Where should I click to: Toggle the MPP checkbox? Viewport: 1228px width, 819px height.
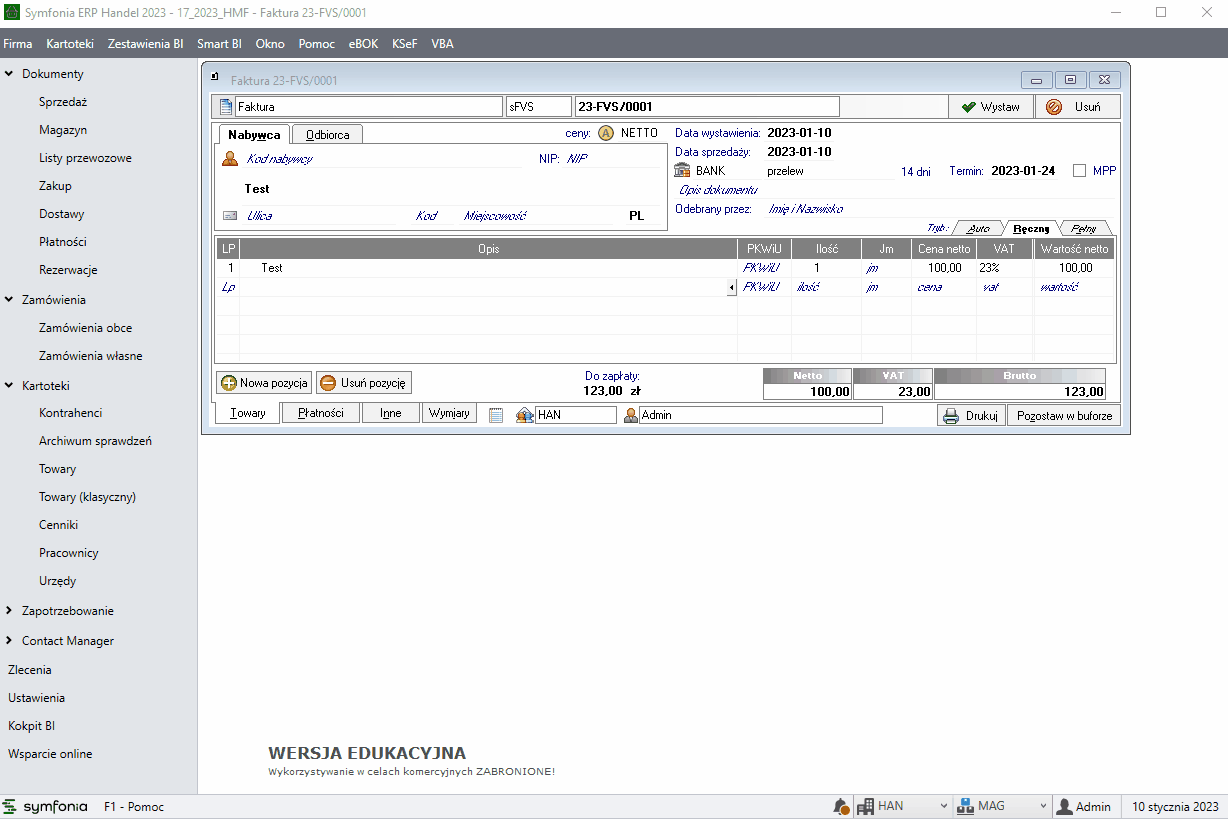pyautogui.click(x=1079, y=171)
